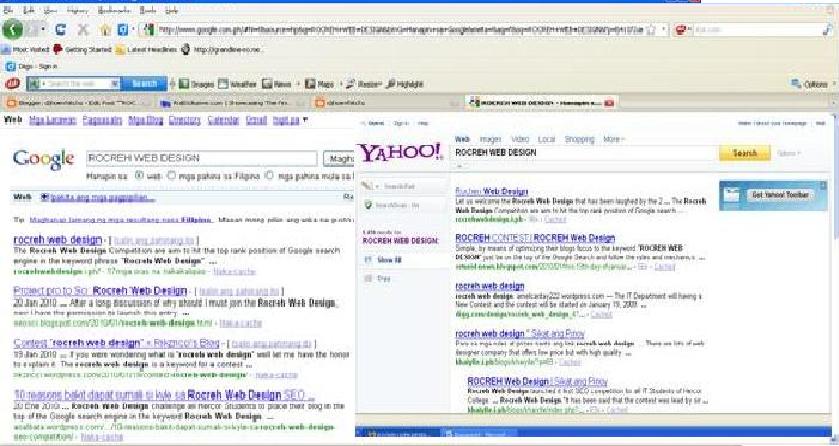Click the Mga Larawan link in Google
This screenshot has width=839, height=446.
tap(52, 120)
